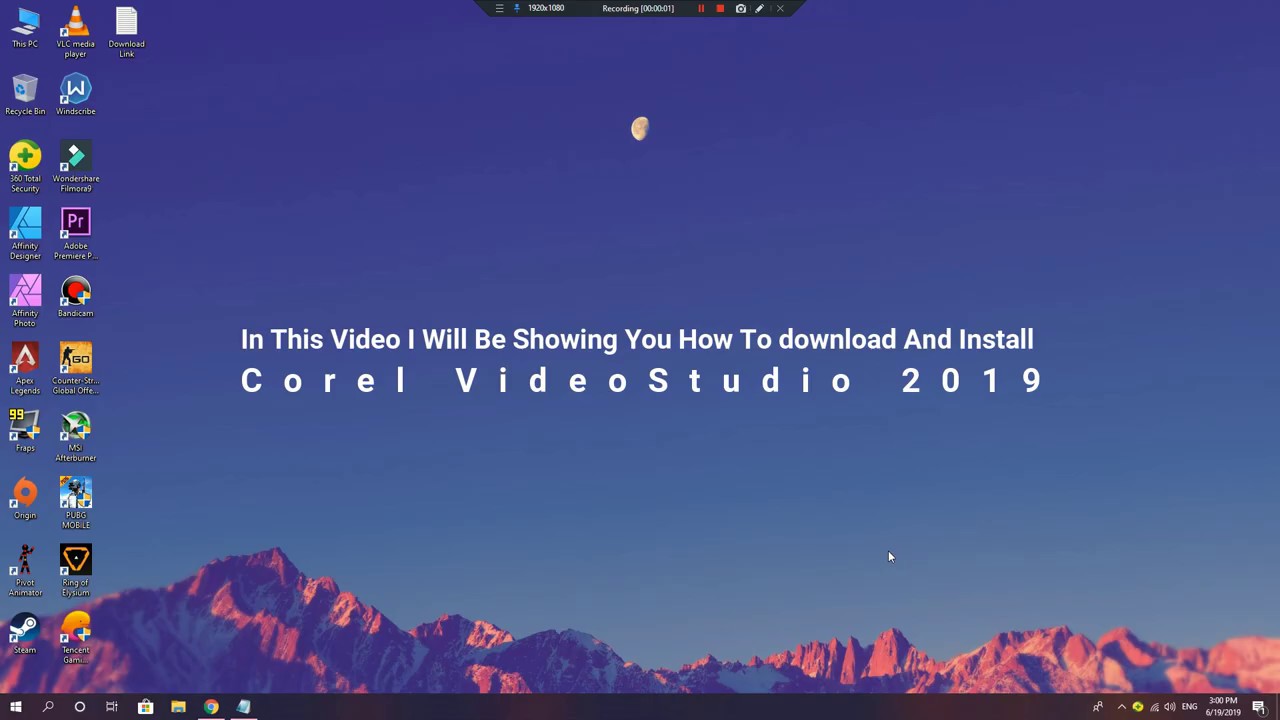This screenshot has width=1280, height=720.
Task: Launch VLC media player shortcut
Action: [75, 32]
